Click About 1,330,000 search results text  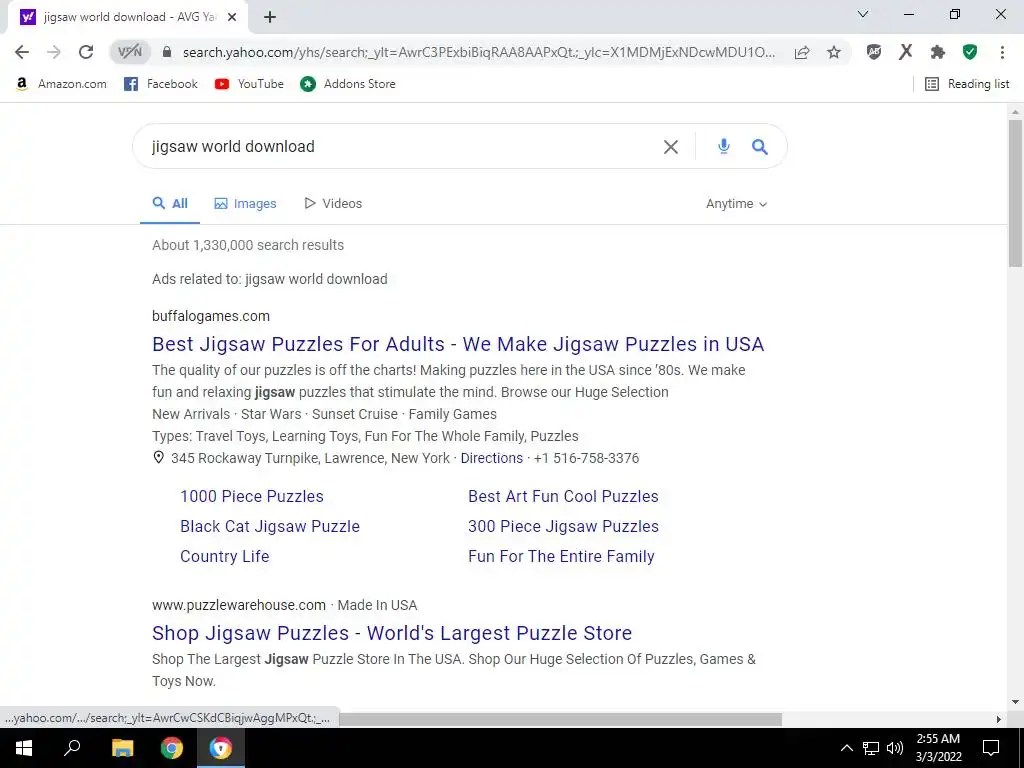(x=248, y=245)
